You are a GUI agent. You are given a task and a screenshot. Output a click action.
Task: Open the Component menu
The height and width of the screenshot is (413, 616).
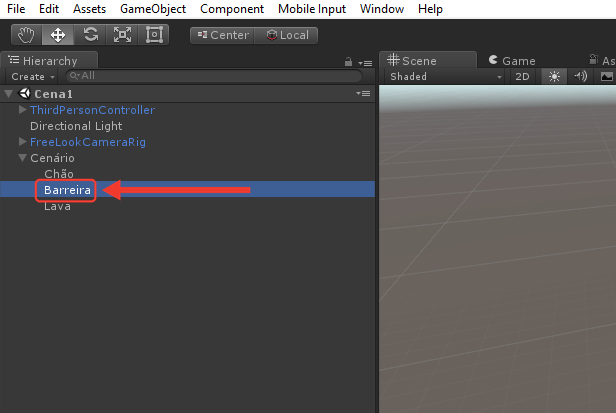pyautogui.click(x=232, y=9)
